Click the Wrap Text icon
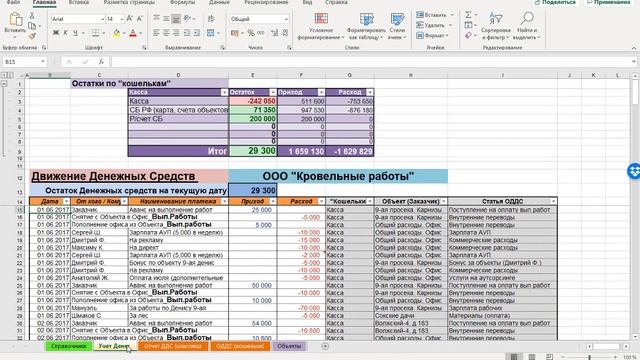The width and height of the screenshot is (640, 360). tap(211, 19)
